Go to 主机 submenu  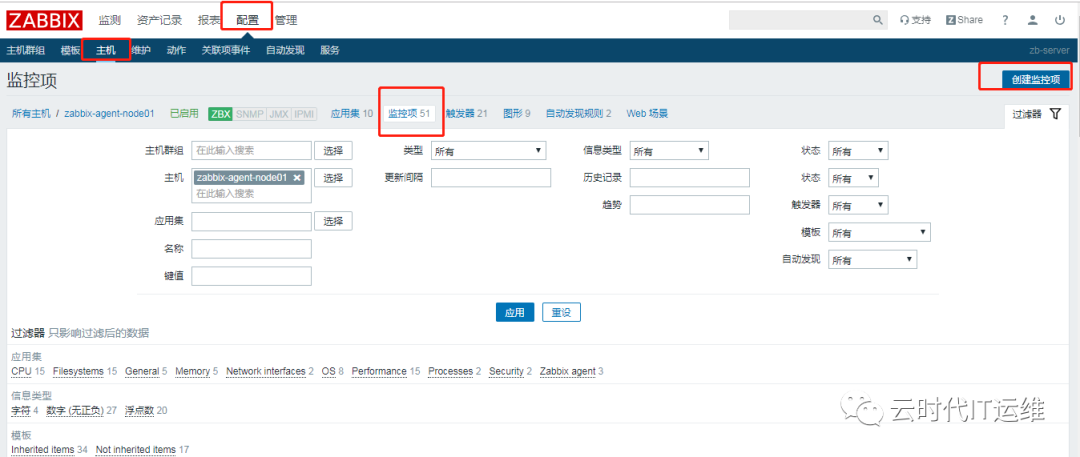[x=105, y=50]
